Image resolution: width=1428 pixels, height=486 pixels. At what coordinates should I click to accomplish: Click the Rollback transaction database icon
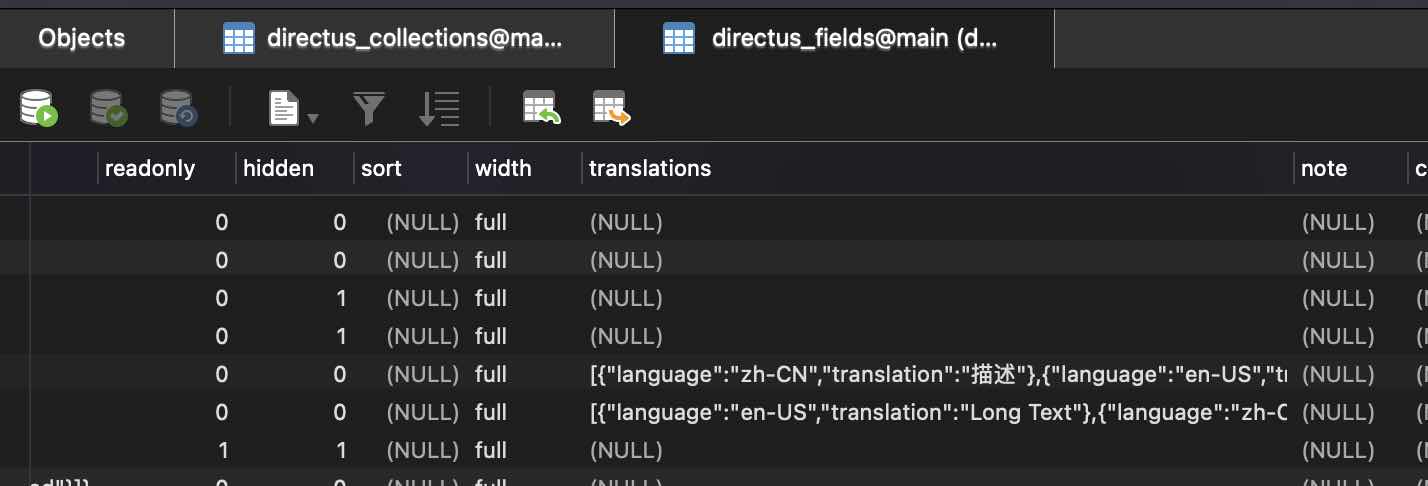(178, 108)
